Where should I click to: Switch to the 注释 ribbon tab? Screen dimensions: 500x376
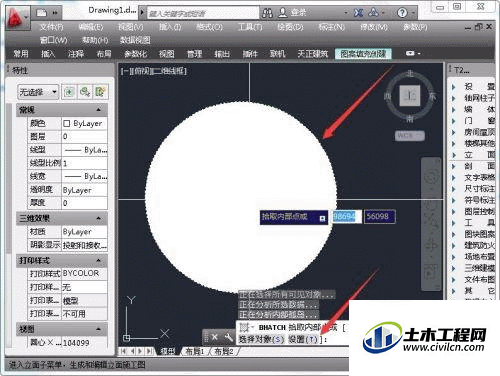coord(76,54)
